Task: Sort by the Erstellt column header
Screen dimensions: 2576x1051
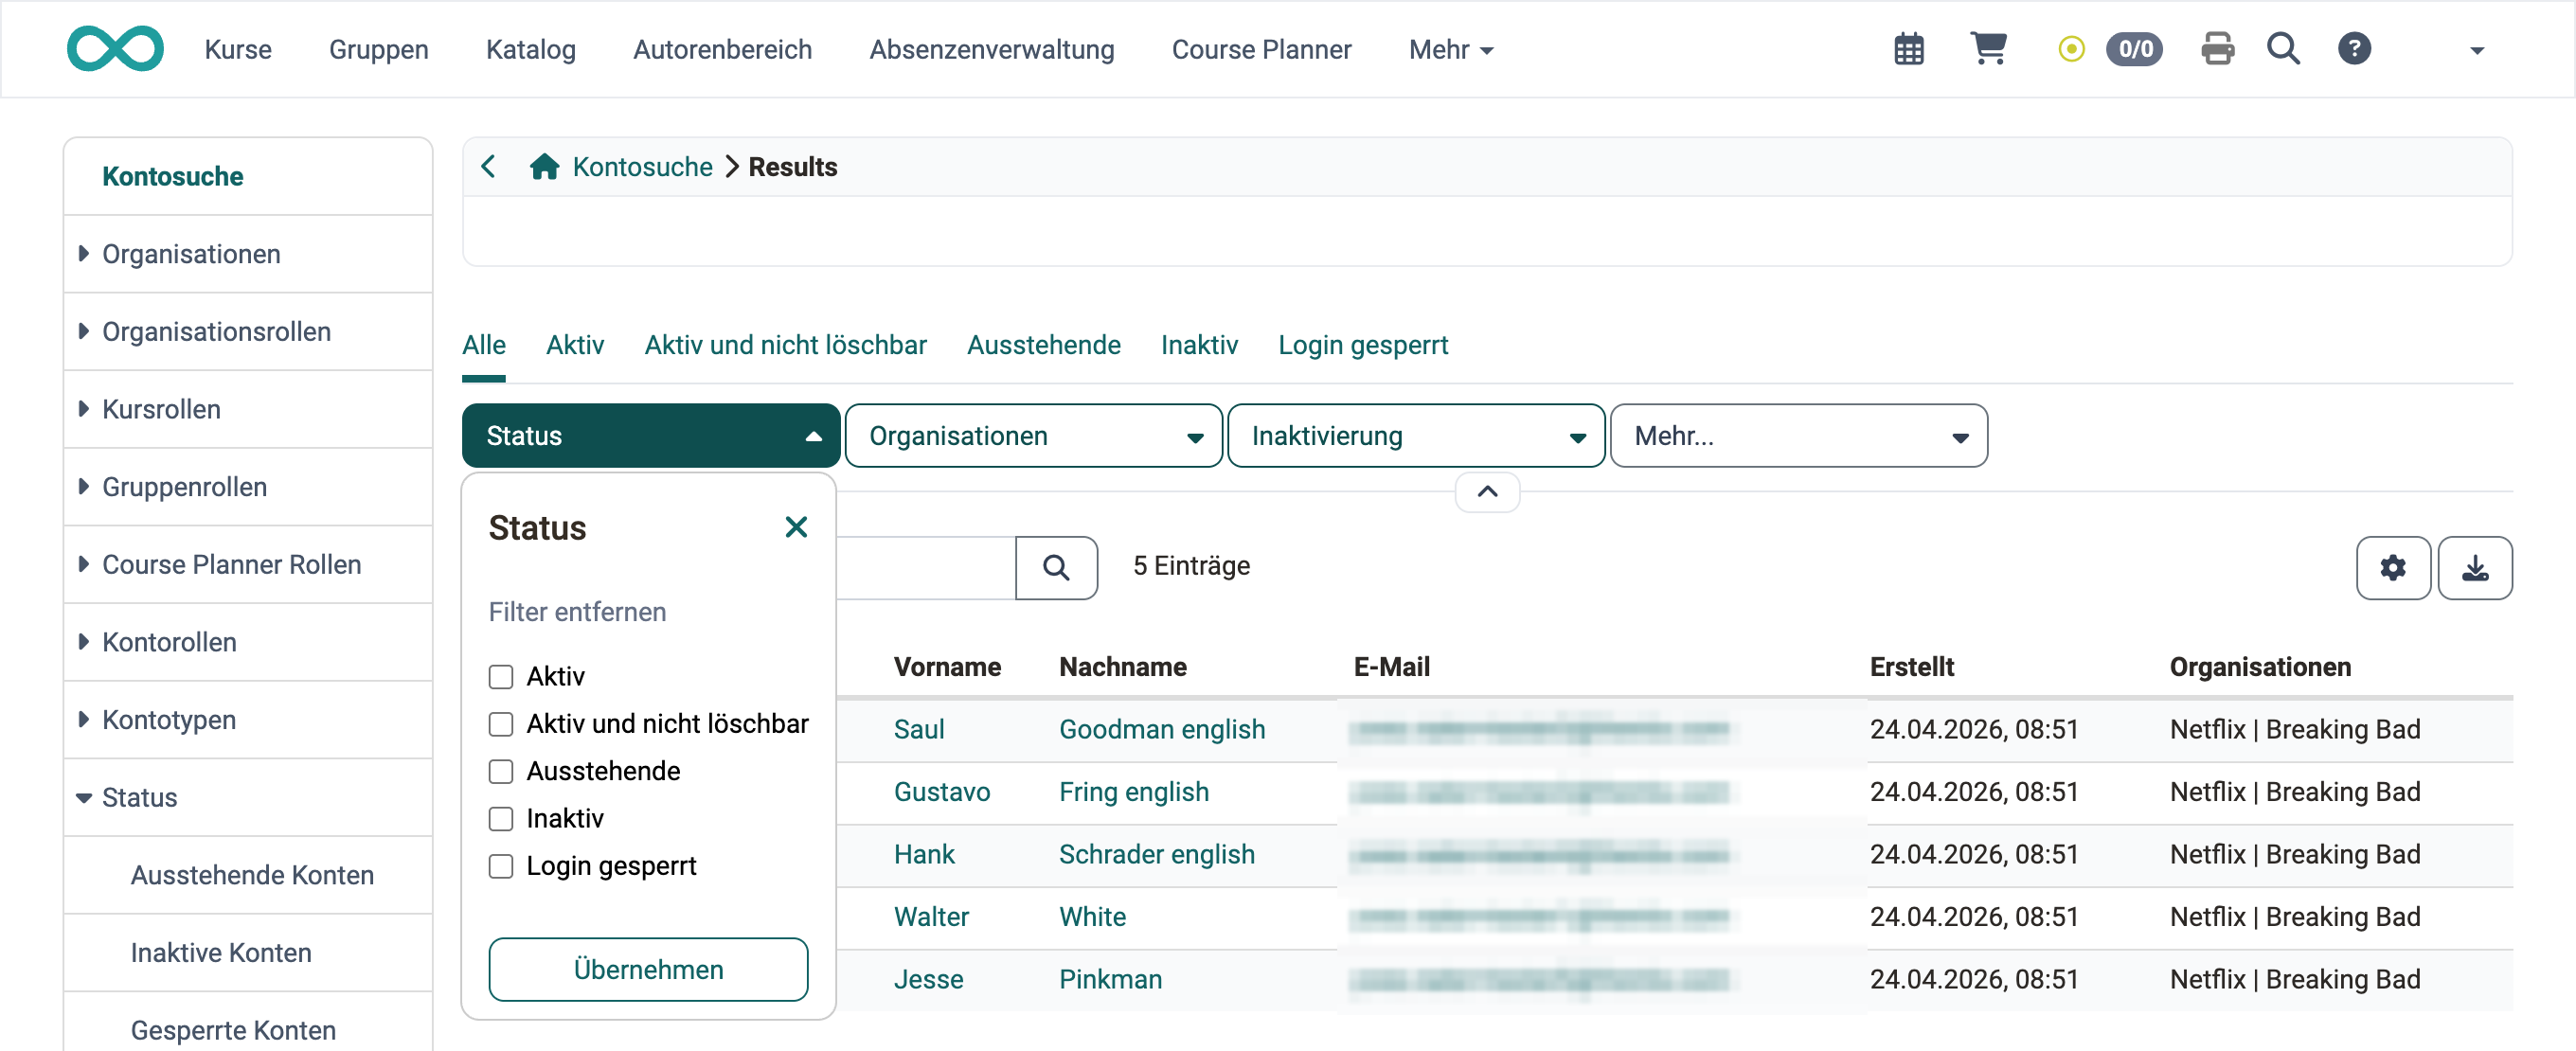Action: pos(1911,667)
